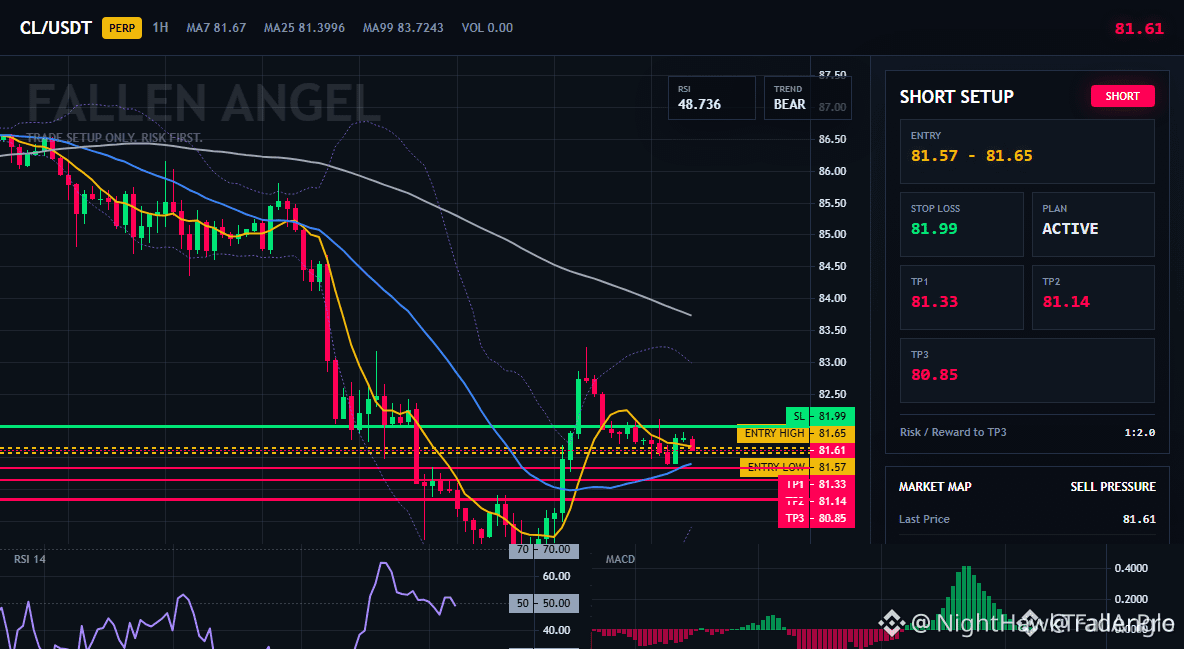Click the Last Price row label
This screenshot has width=1184, height=649.
coord(924,519)
